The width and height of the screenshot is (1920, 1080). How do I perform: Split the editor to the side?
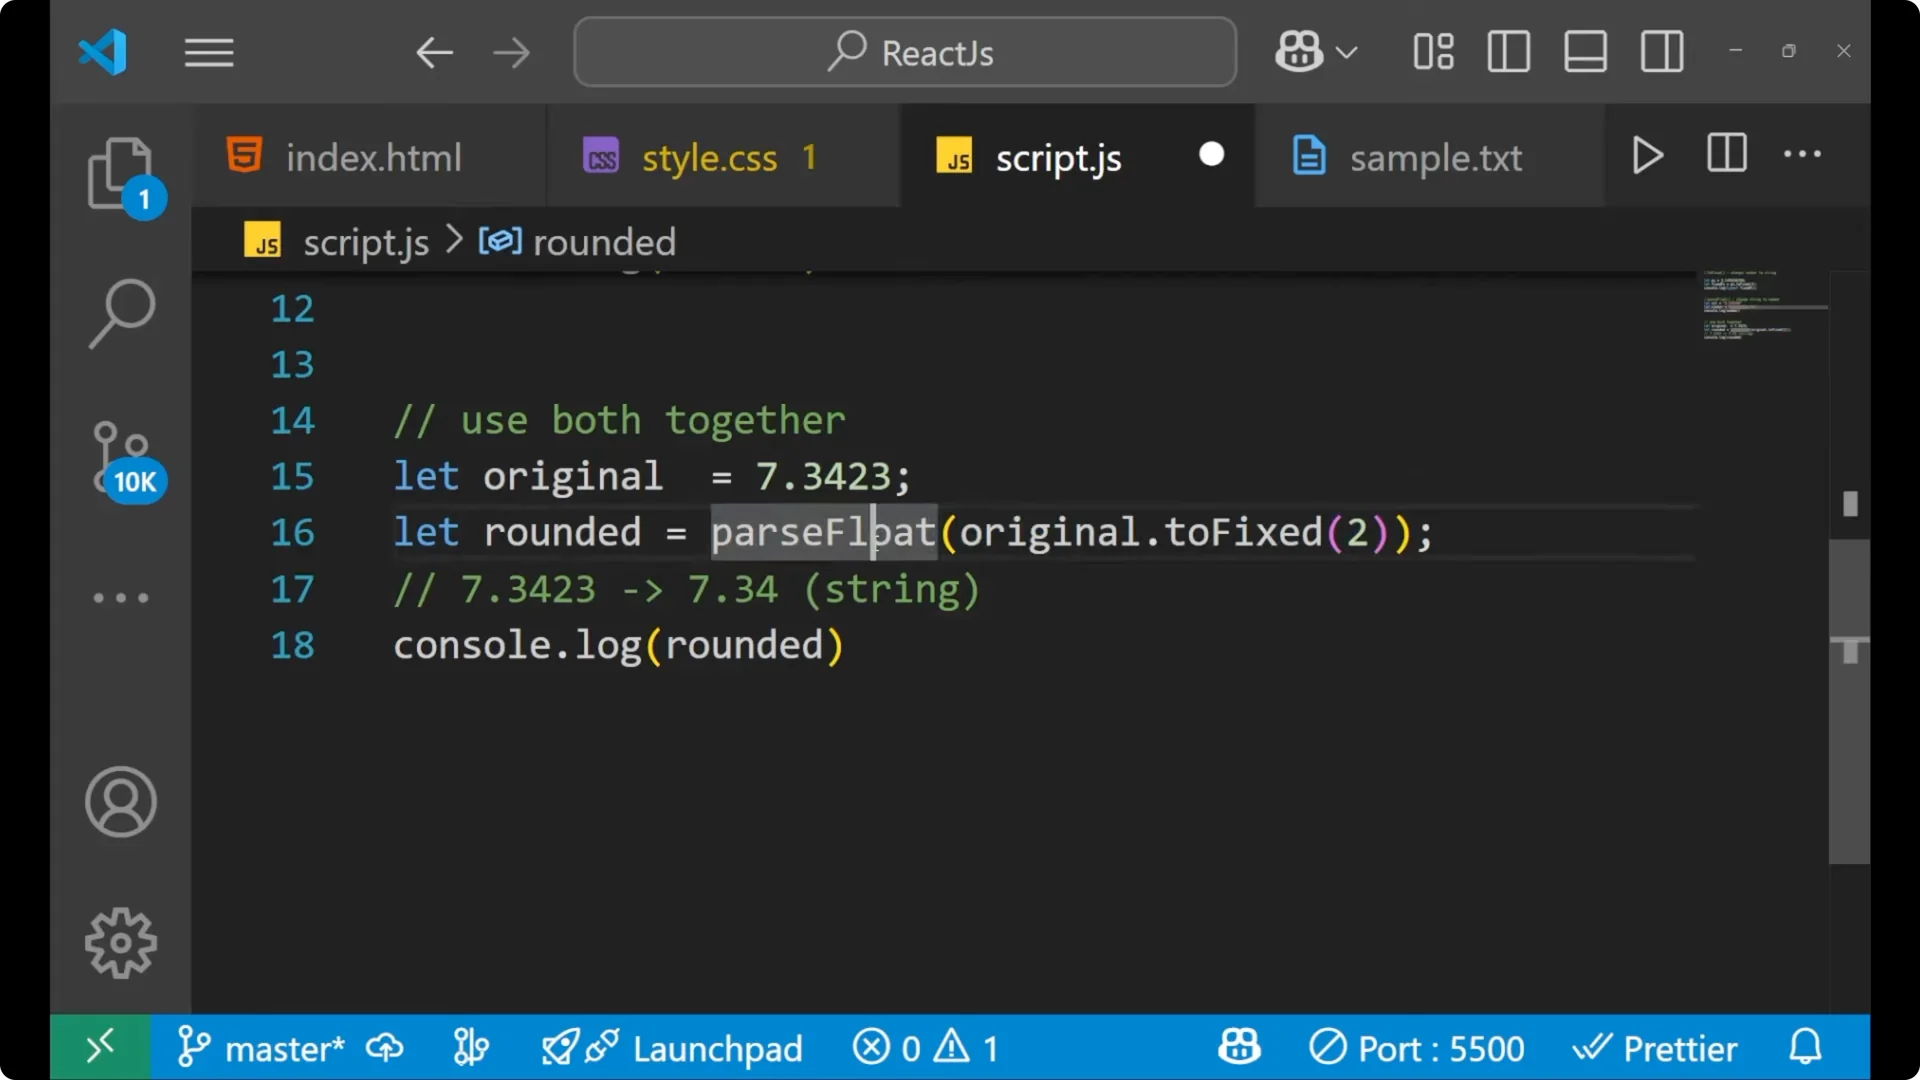(1725, 155)
